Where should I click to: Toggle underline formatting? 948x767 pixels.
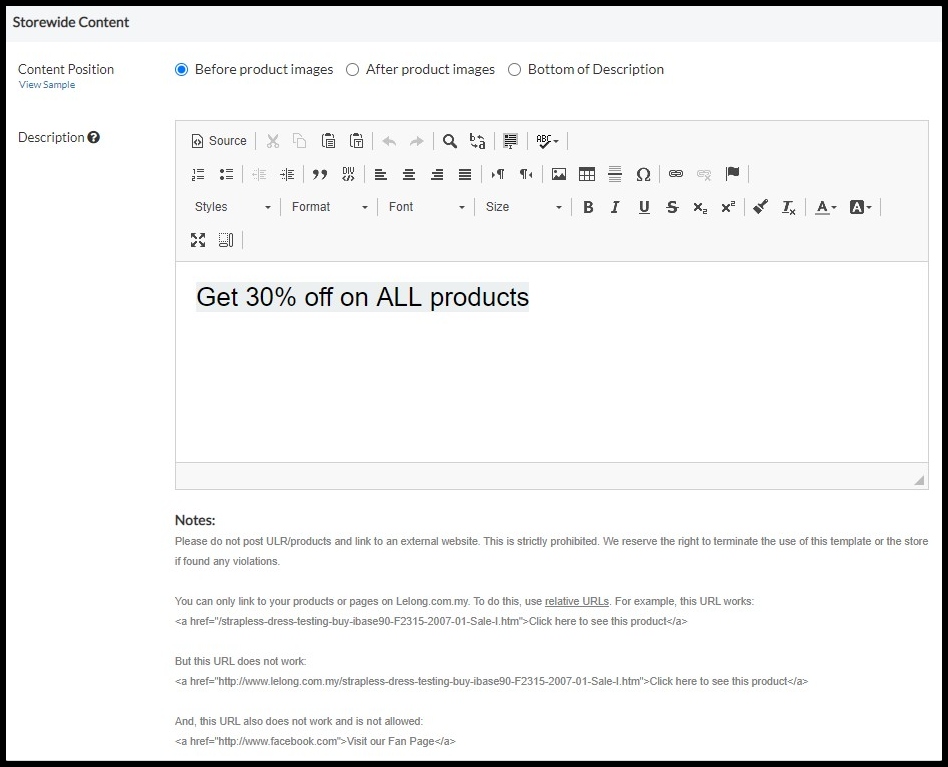coord(644,207)
